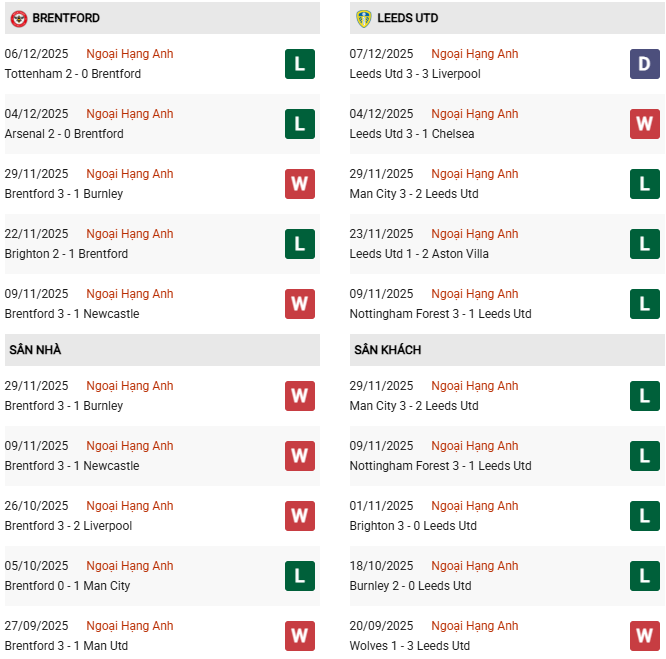Screen dimensions: 666x659
Task: Open Ngoại Hạng Anh link dated 06/12/2025
Action: [x=130, y=54]
